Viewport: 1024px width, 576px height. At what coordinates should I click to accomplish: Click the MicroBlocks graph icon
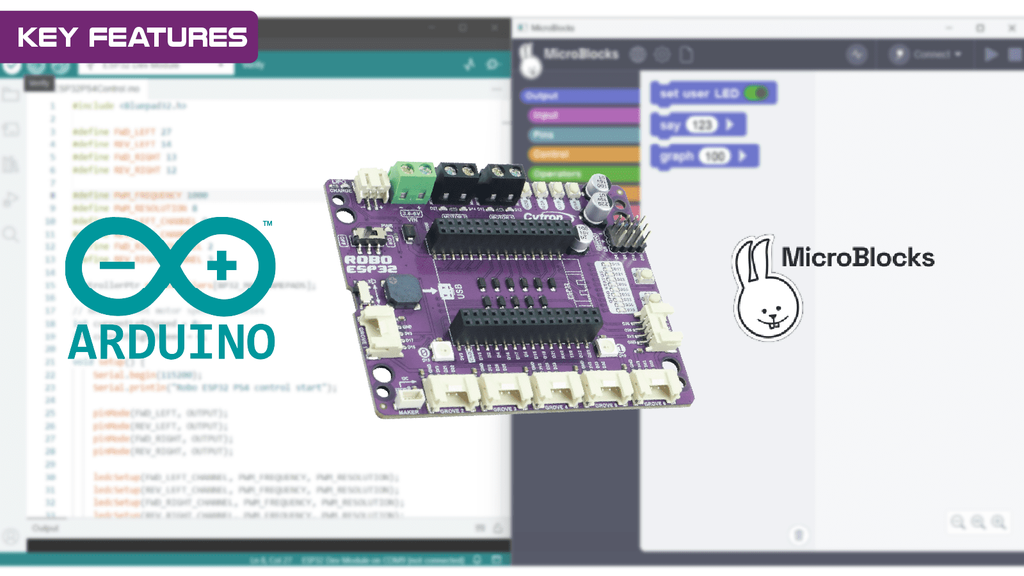tap(857, 54)
